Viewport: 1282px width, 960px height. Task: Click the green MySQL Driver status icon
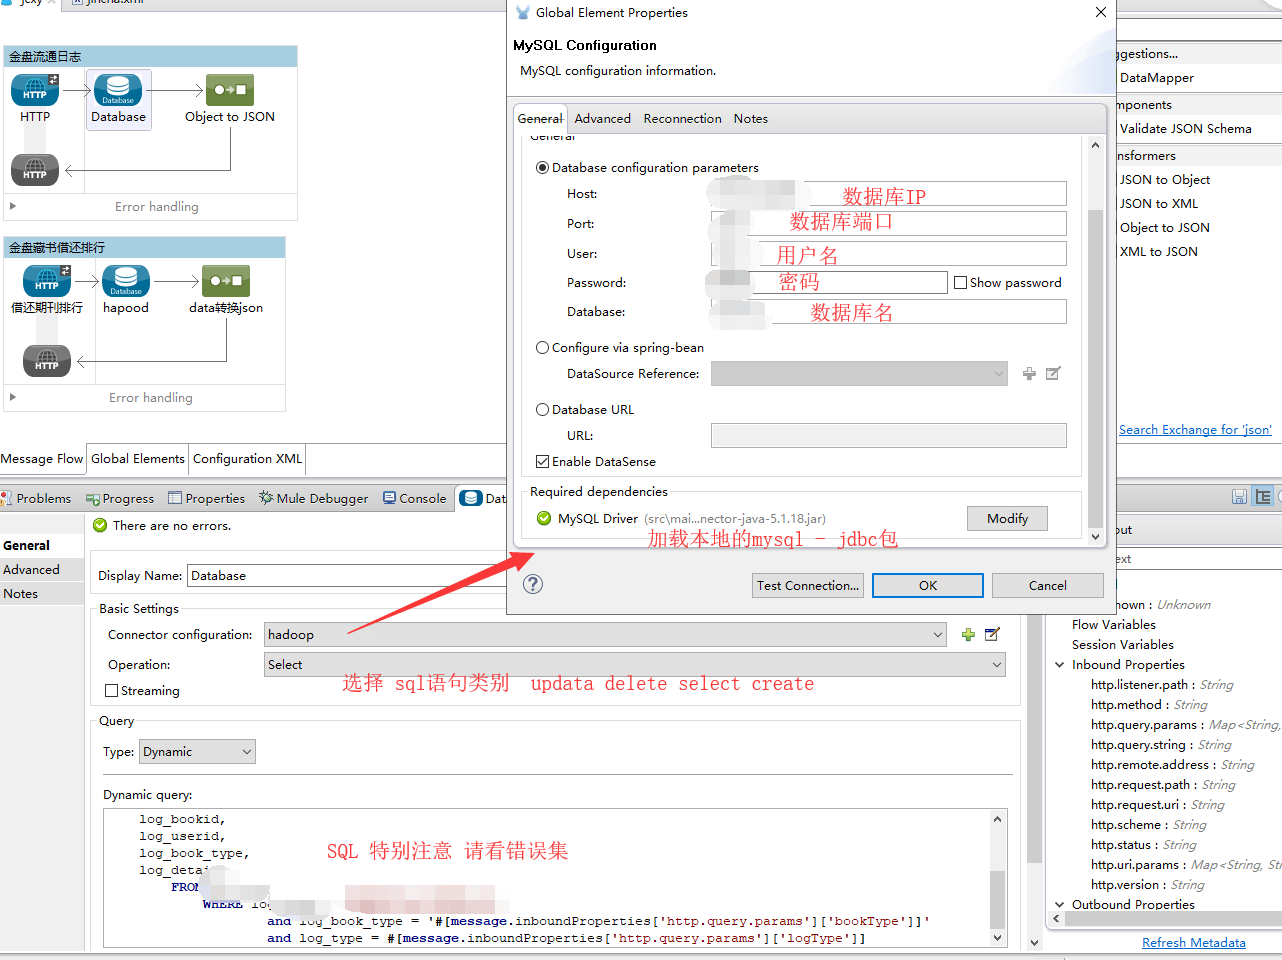coord(544,518)
